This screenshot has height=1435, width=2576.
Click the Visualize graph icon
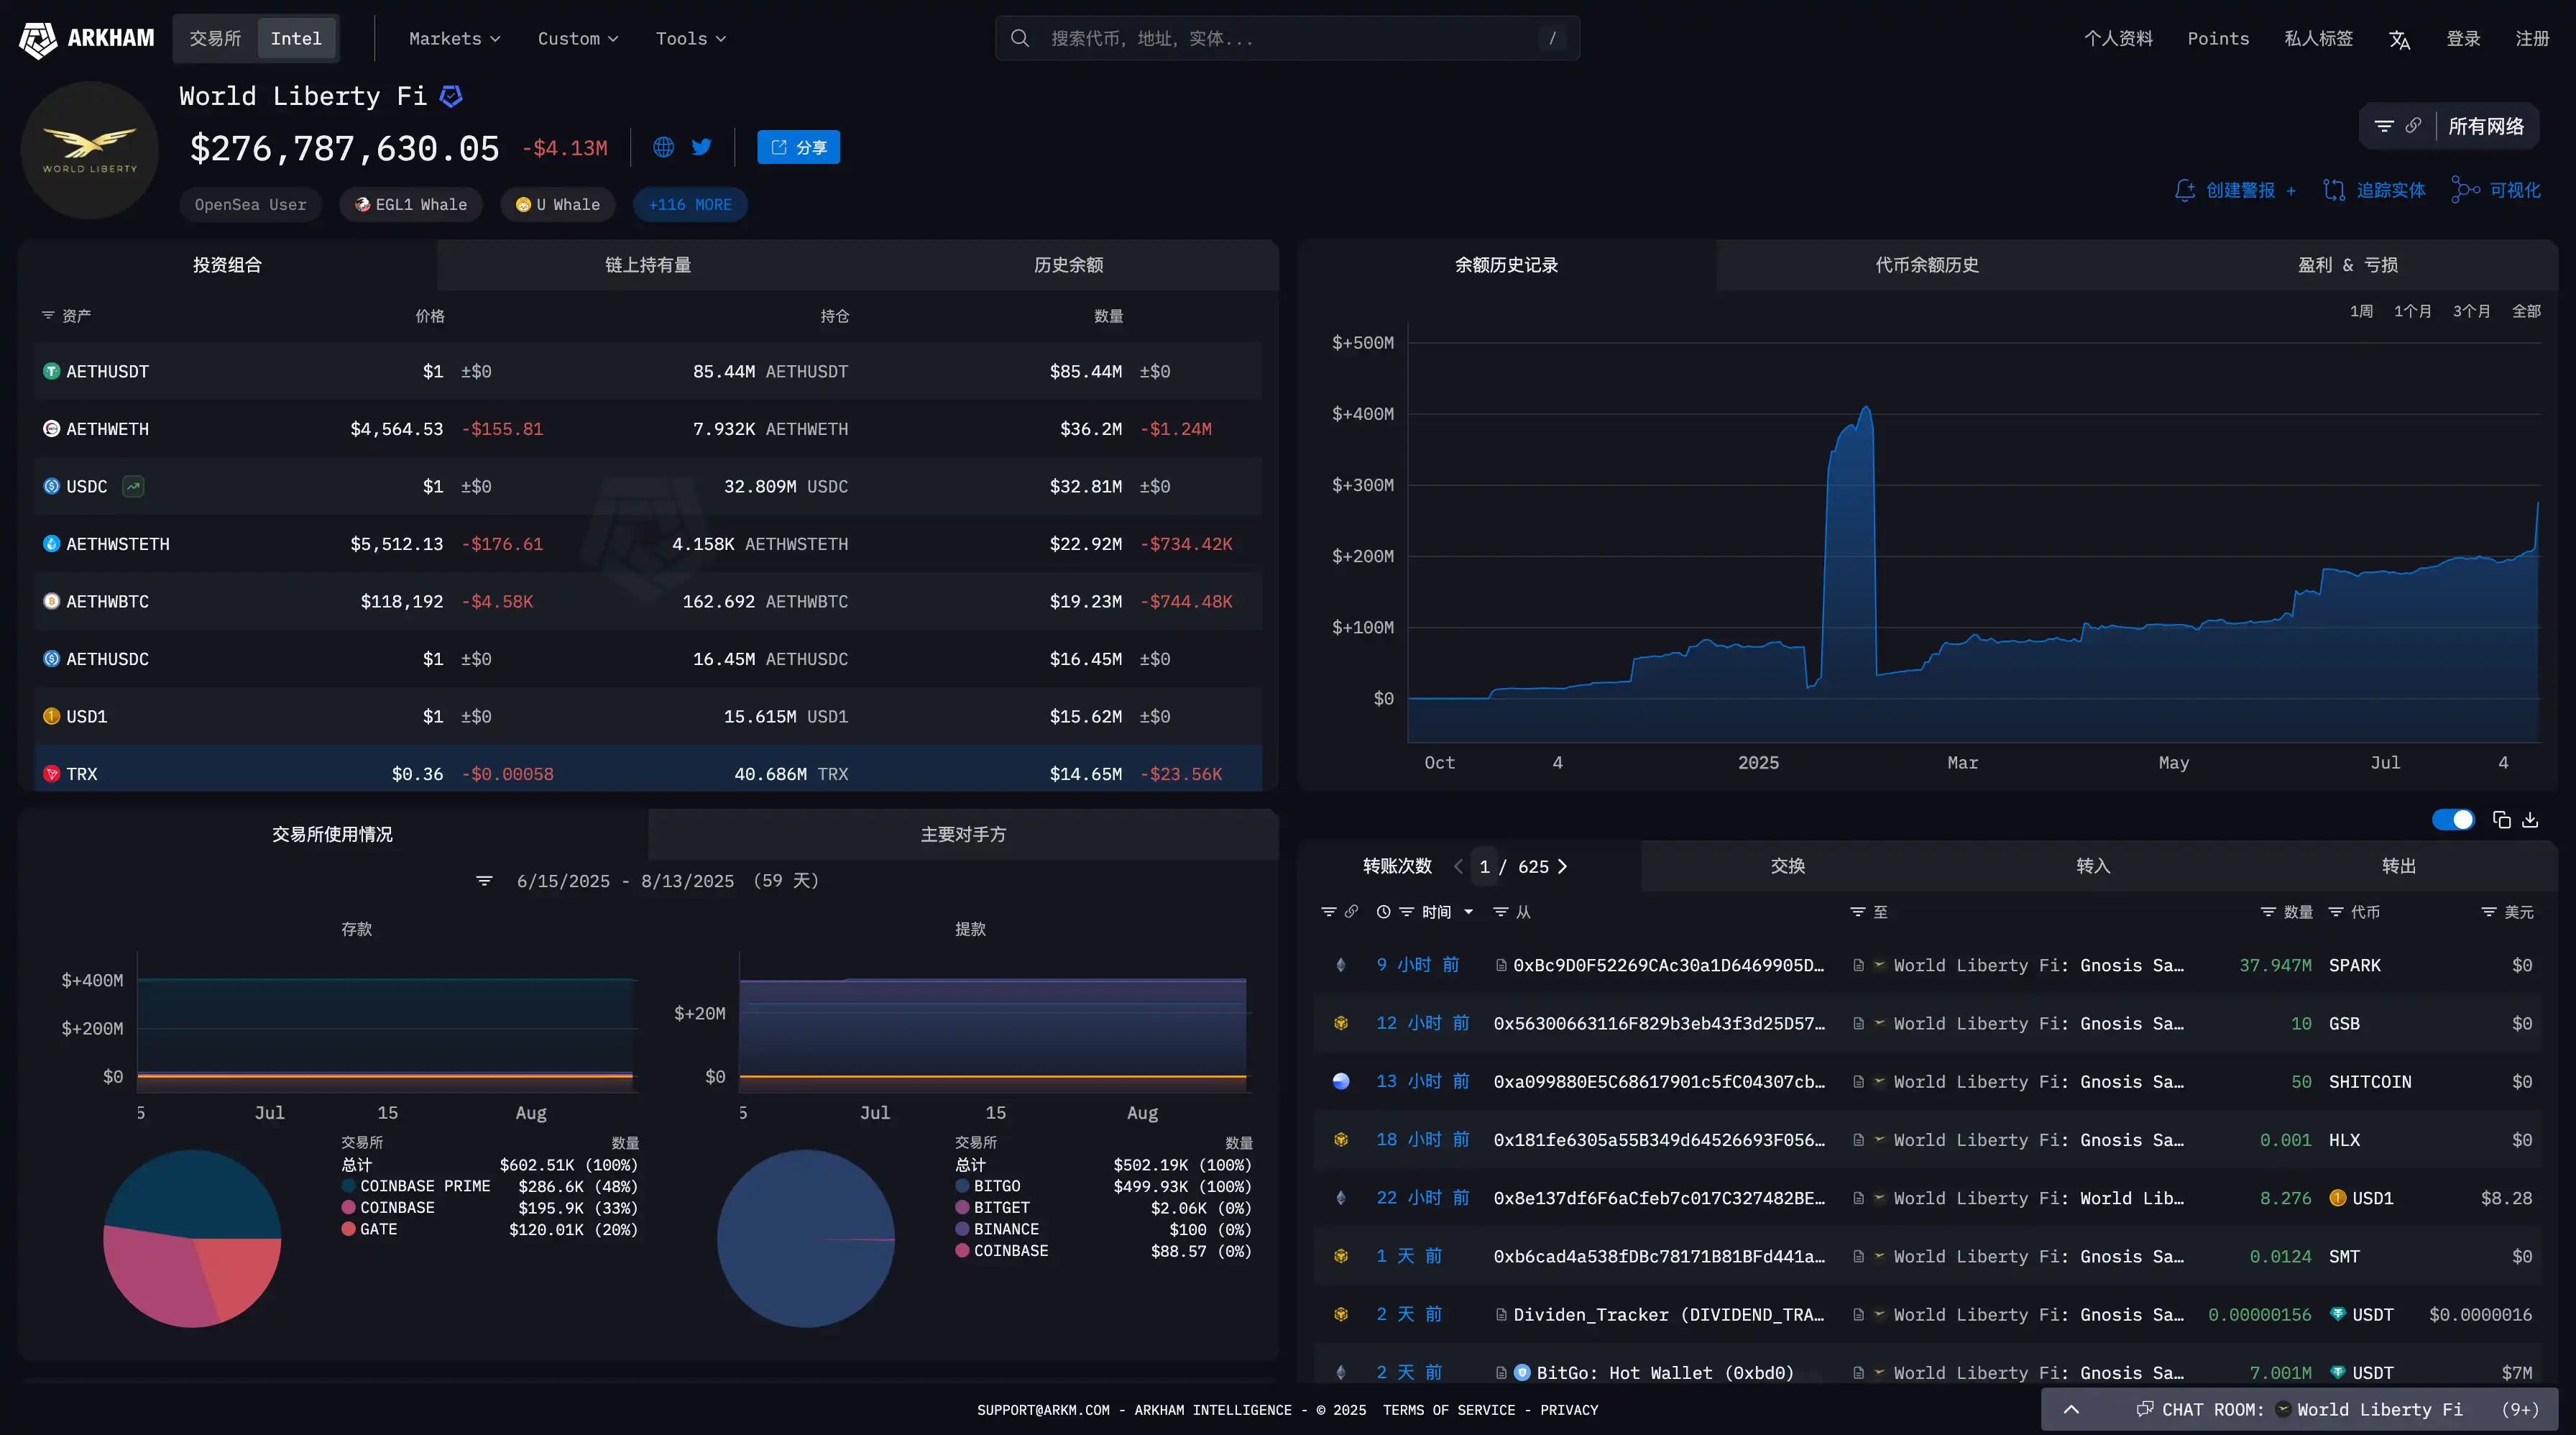(2465, 190)
